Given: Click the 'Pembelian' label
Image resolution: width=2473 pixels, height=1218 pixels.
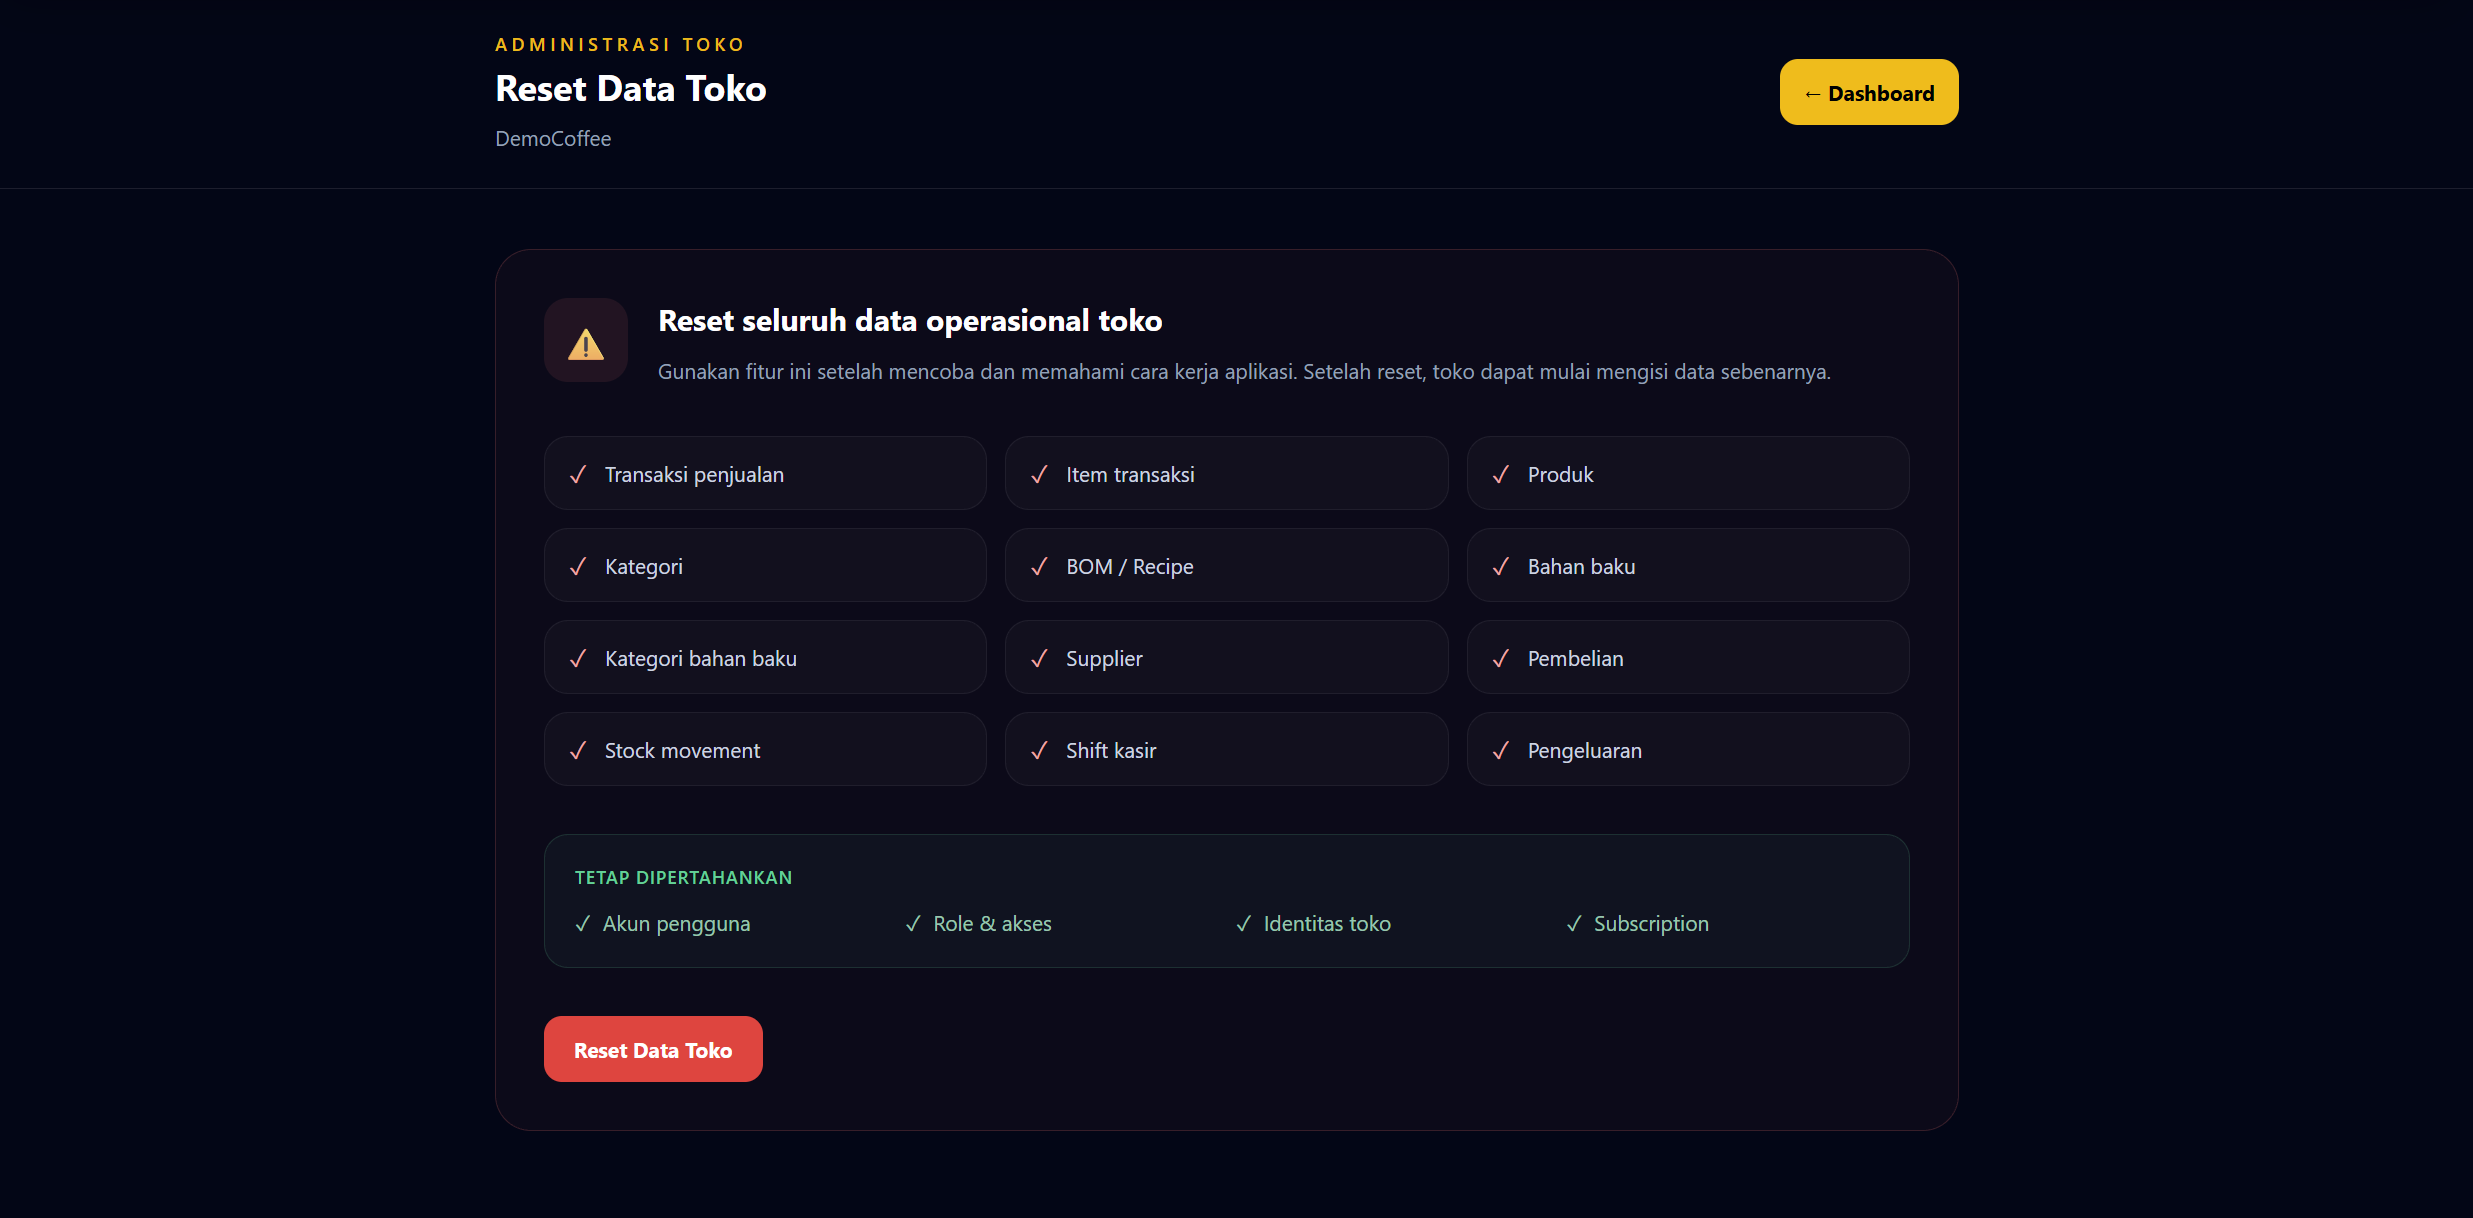Looking at the screenshot, I should pyautogui.click(x=1575, y=658).
